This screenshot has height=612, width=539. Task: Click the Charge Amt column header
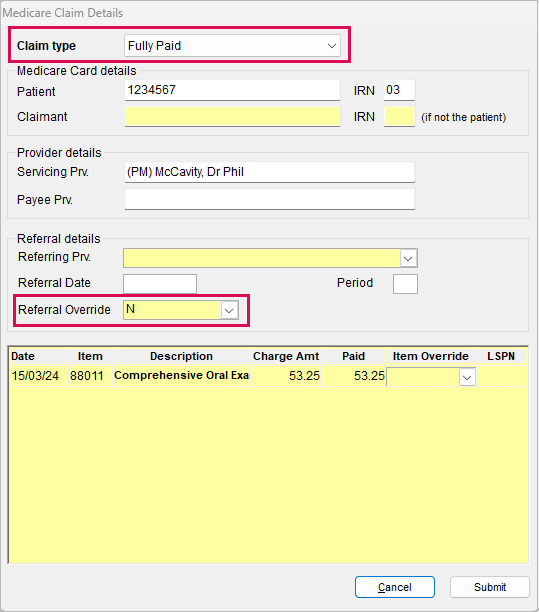[286, 356]
